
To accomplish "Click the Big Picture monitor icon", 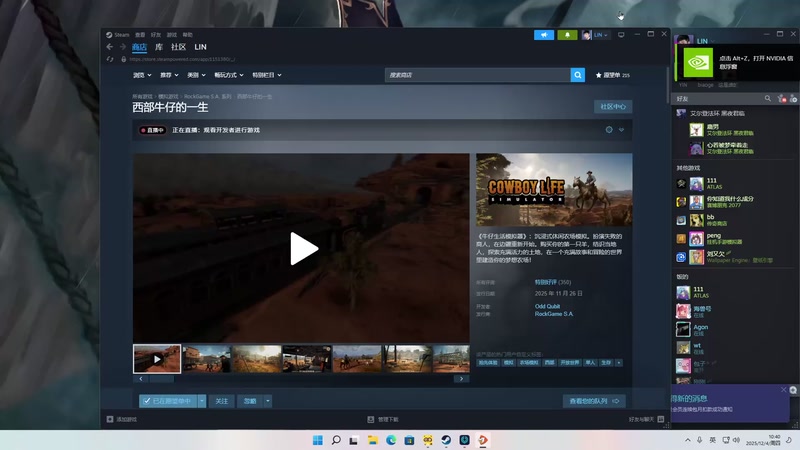I will [x=621, y=35].
